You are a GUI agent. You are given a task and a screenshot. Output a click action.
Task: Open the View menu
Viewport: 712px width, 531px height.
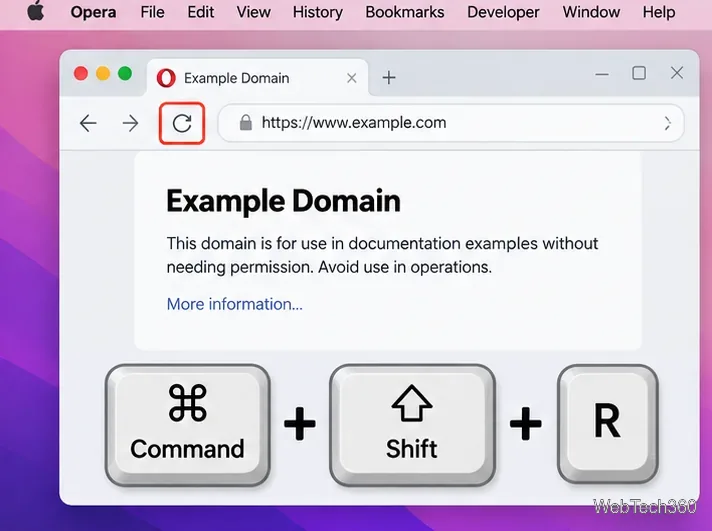(253, 12)
